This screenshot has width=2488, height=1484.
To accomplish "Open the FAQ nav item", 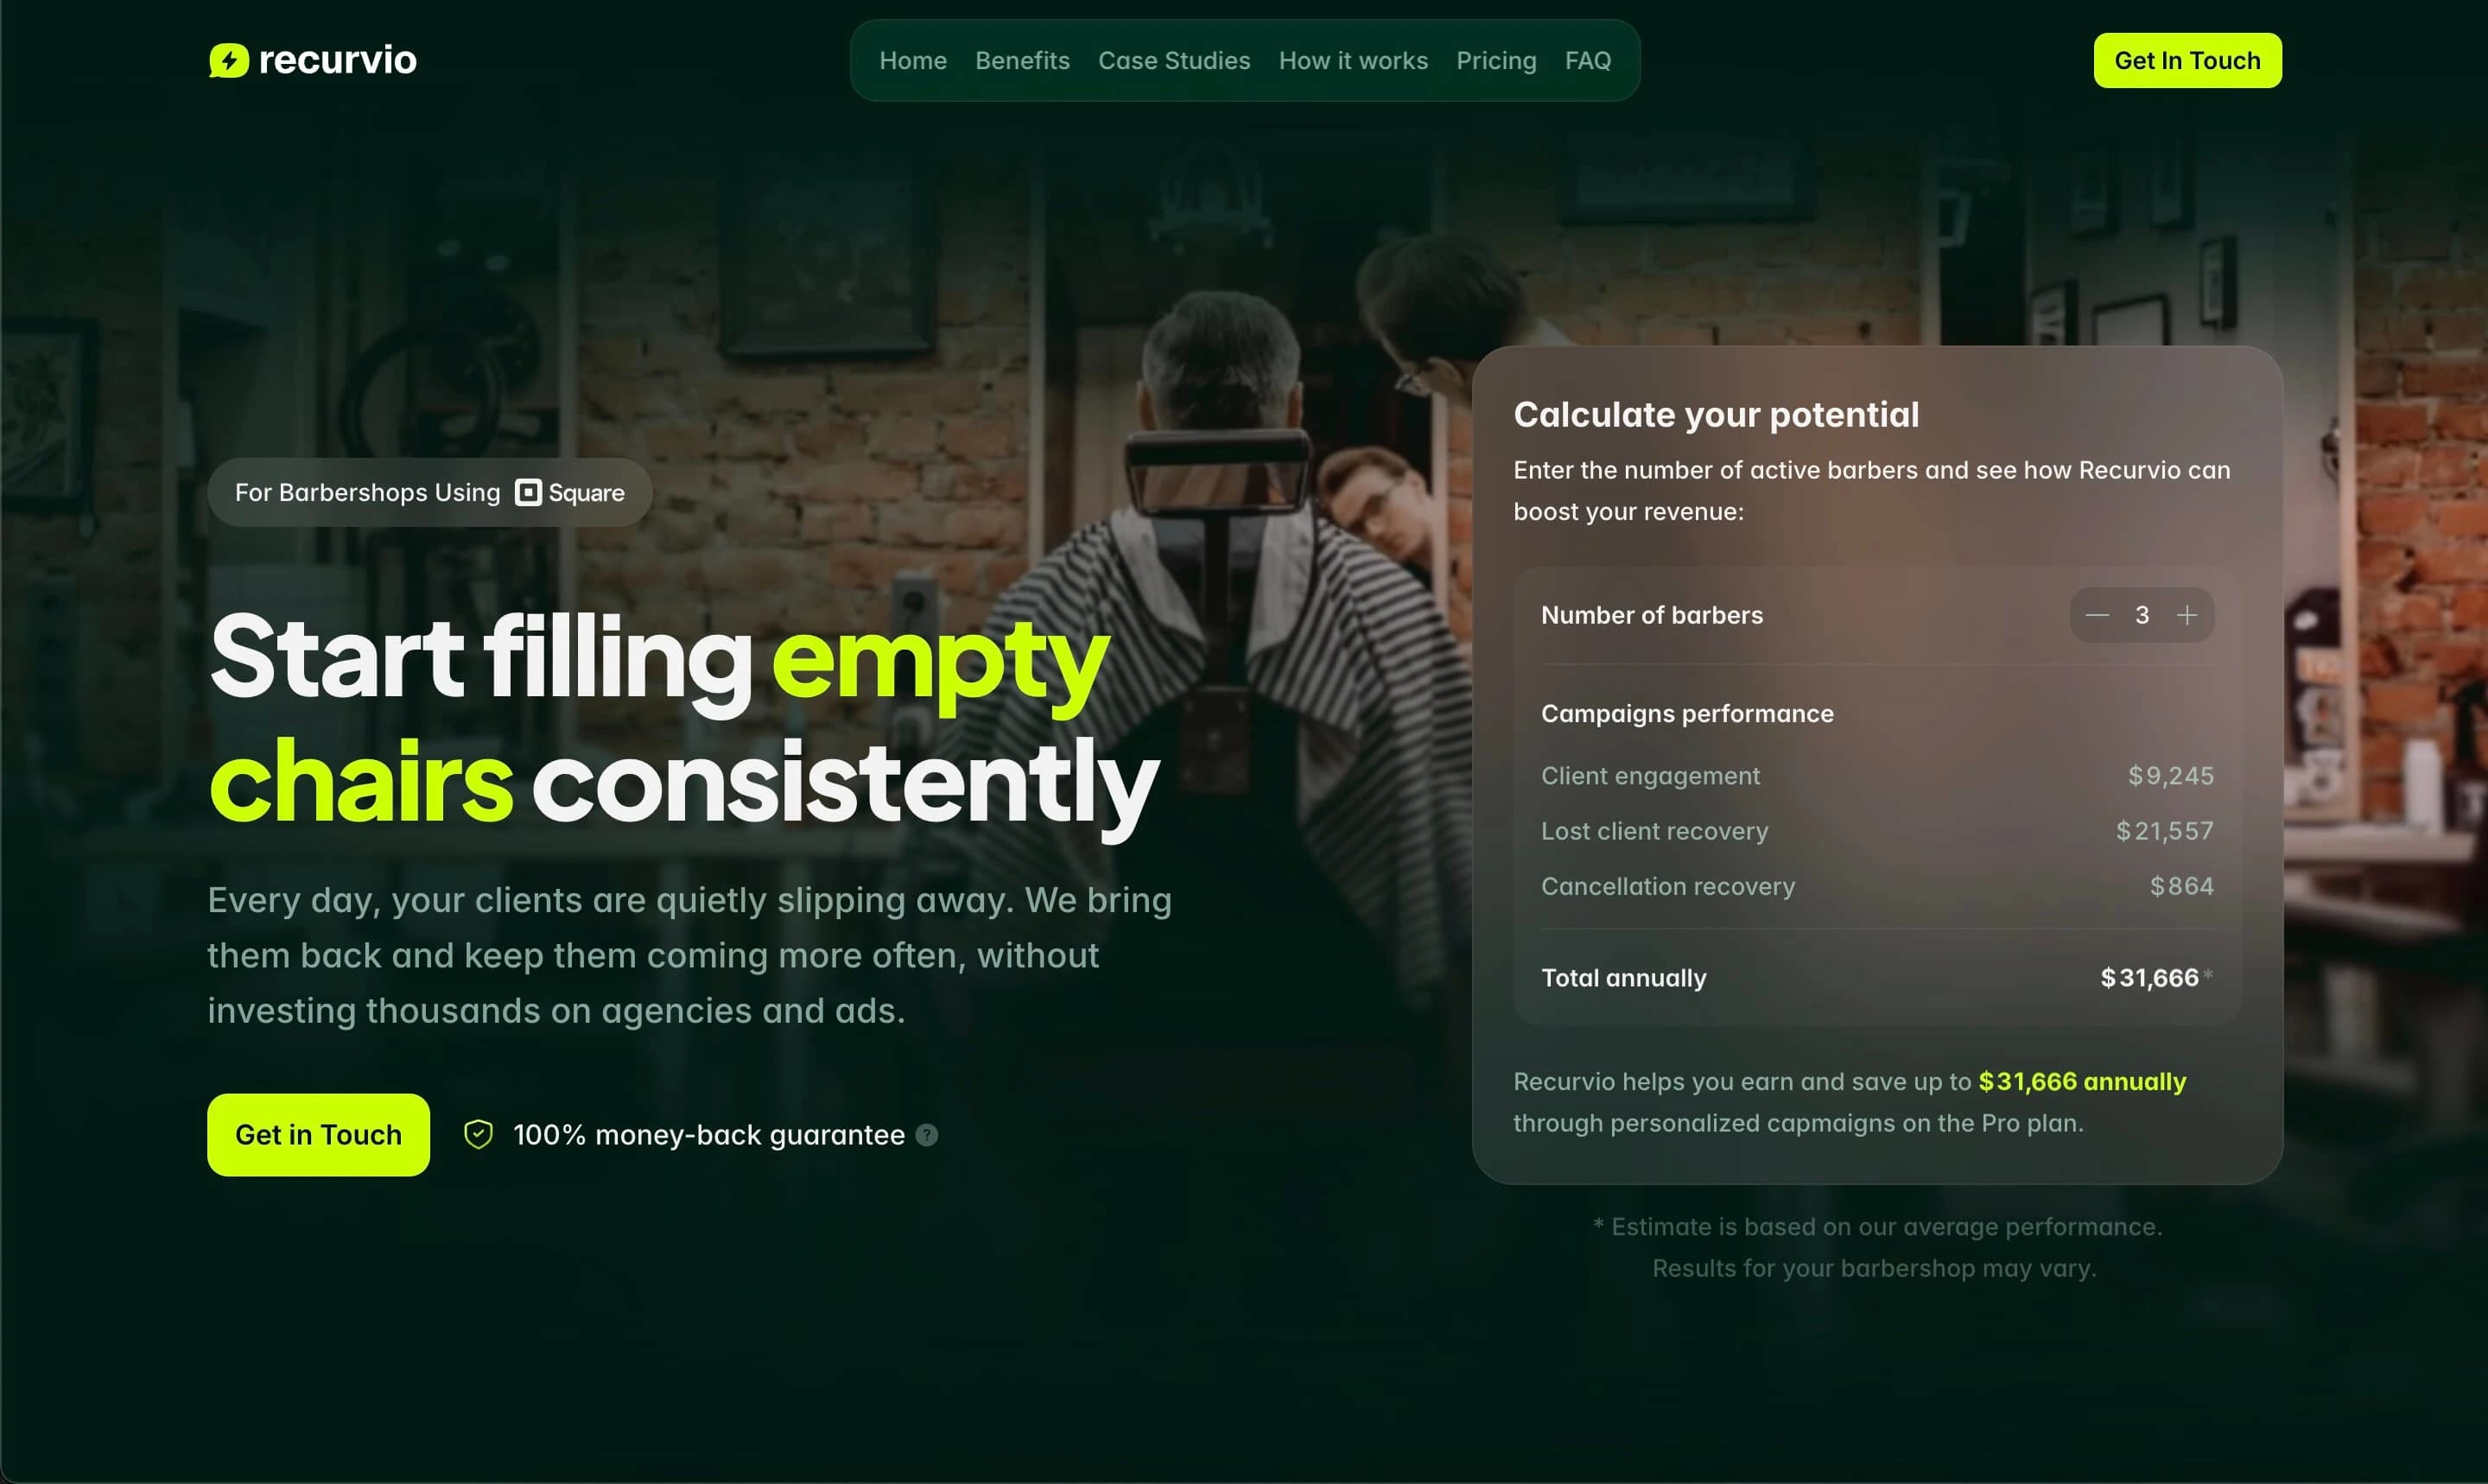I will [x=1588, y=61].
